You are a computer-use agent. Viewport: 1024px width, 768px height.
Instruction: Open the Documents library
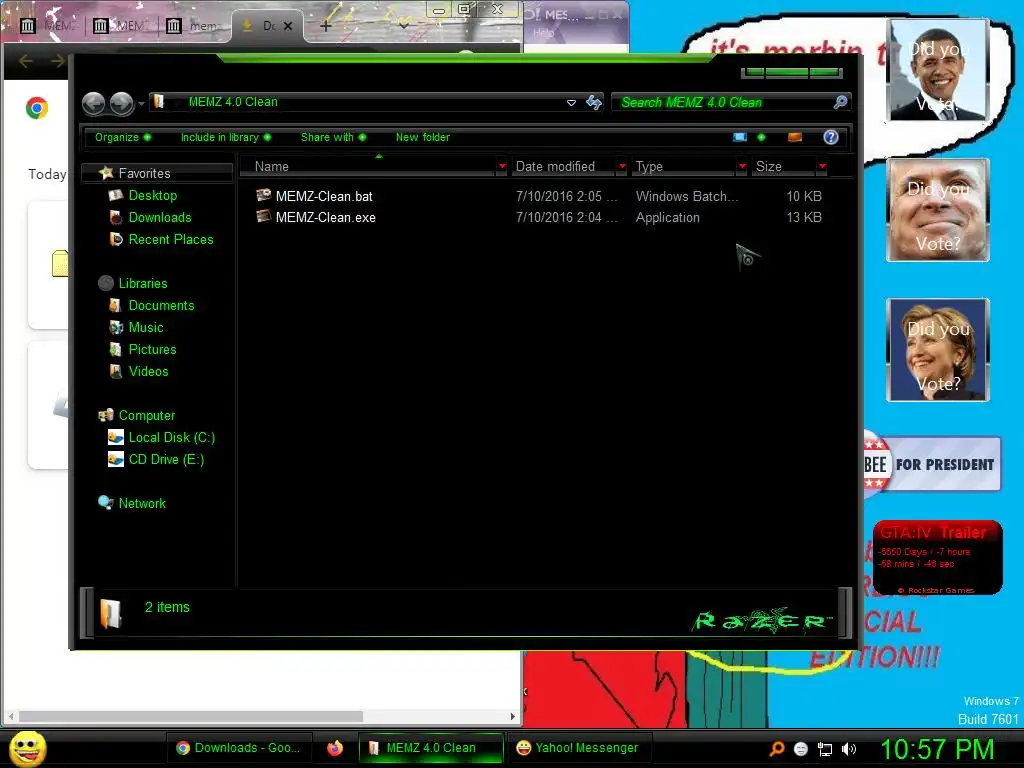[161, 306]
